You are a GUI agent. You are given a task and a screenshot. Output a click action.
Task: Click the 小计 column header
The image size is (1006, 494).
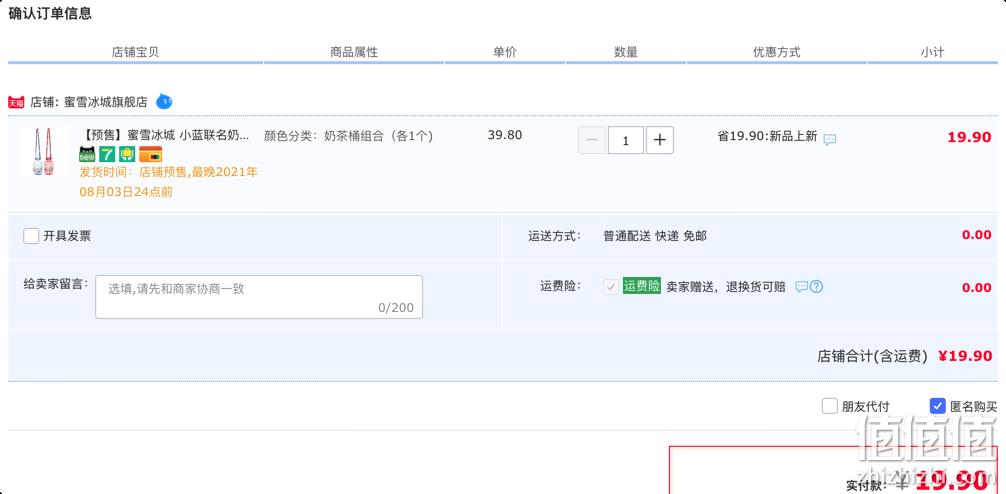click(932, 53)
